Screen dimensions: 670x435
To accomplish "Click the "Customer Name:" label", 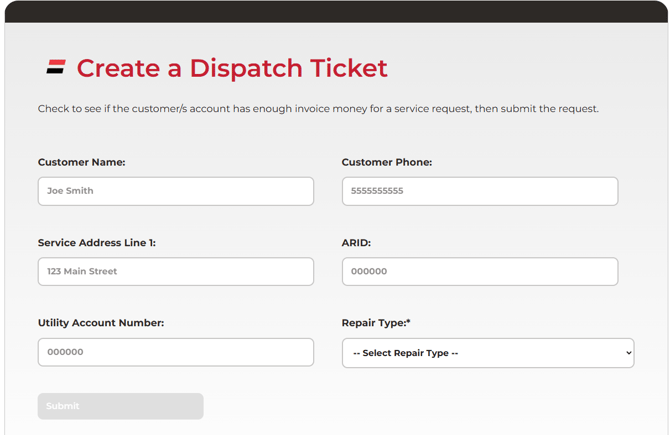I will click(x=82, y=162).
